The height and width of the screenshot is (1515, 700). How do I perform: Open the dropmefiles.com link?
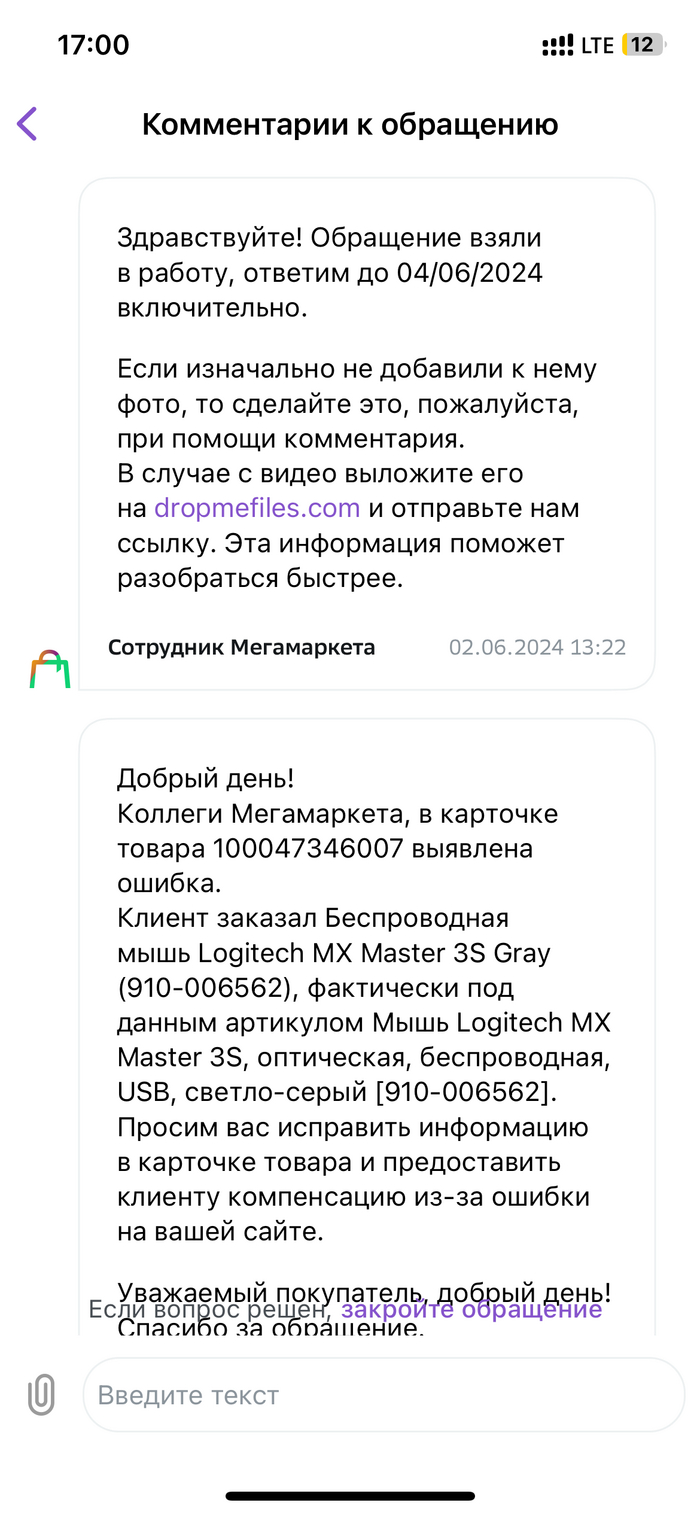257,508
